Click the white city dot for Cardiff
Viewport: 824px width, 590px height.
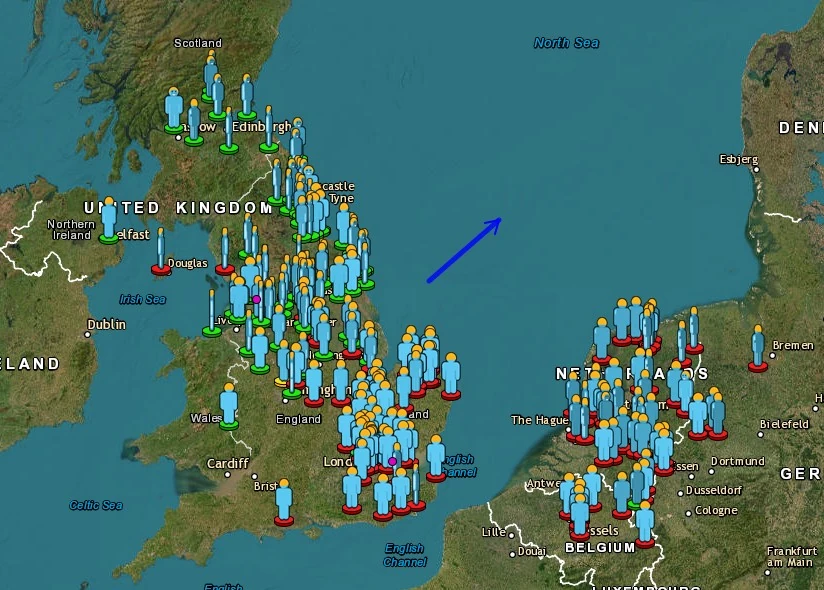[x=228, y=474]
